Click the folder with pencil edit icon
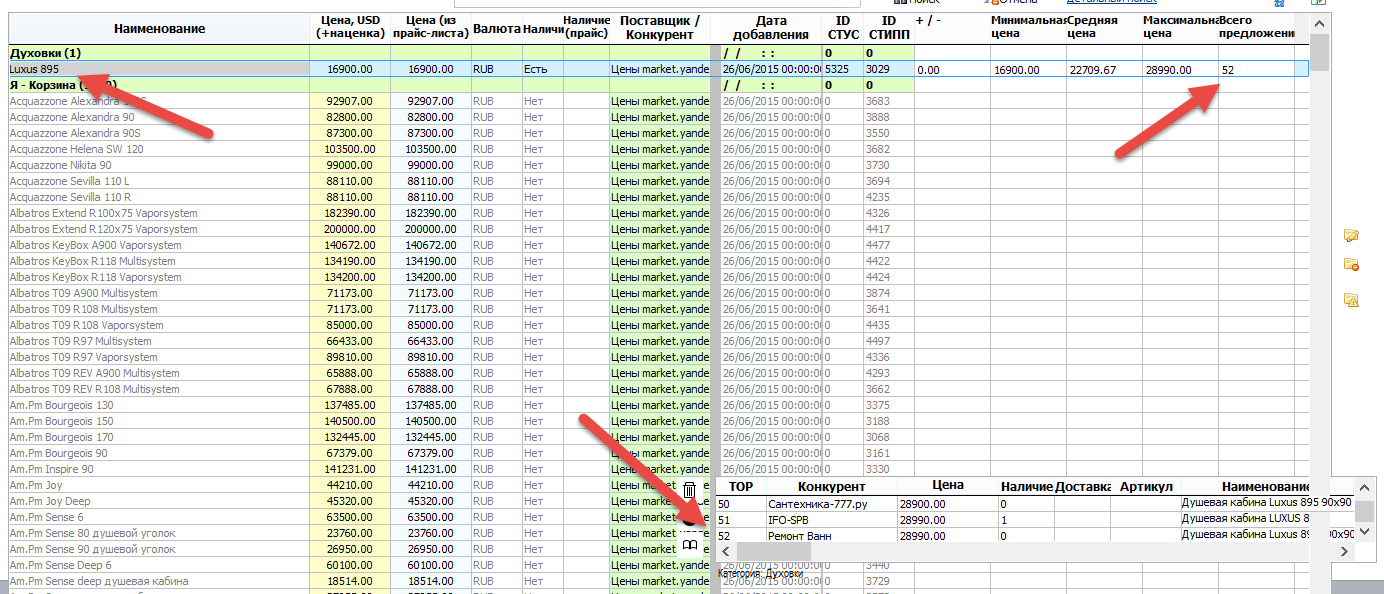Viewport: 1384px width, 594px height. point(1351,235)
